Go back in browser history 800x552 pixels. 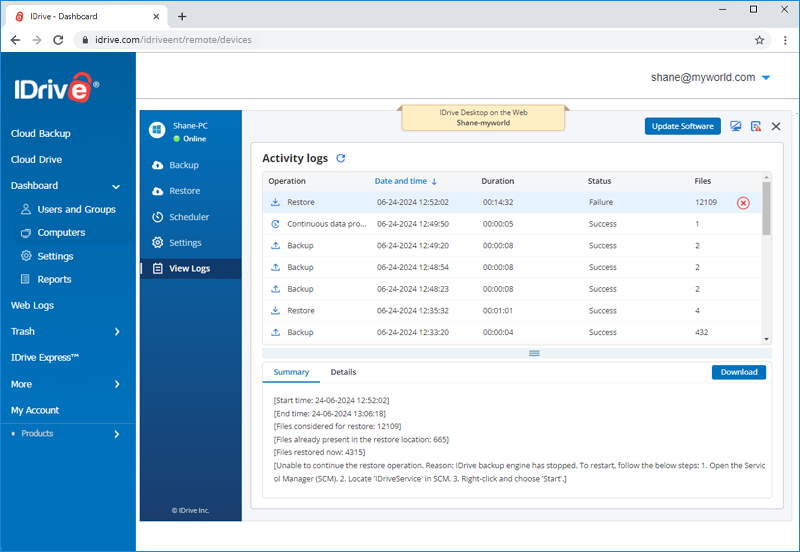15,40
